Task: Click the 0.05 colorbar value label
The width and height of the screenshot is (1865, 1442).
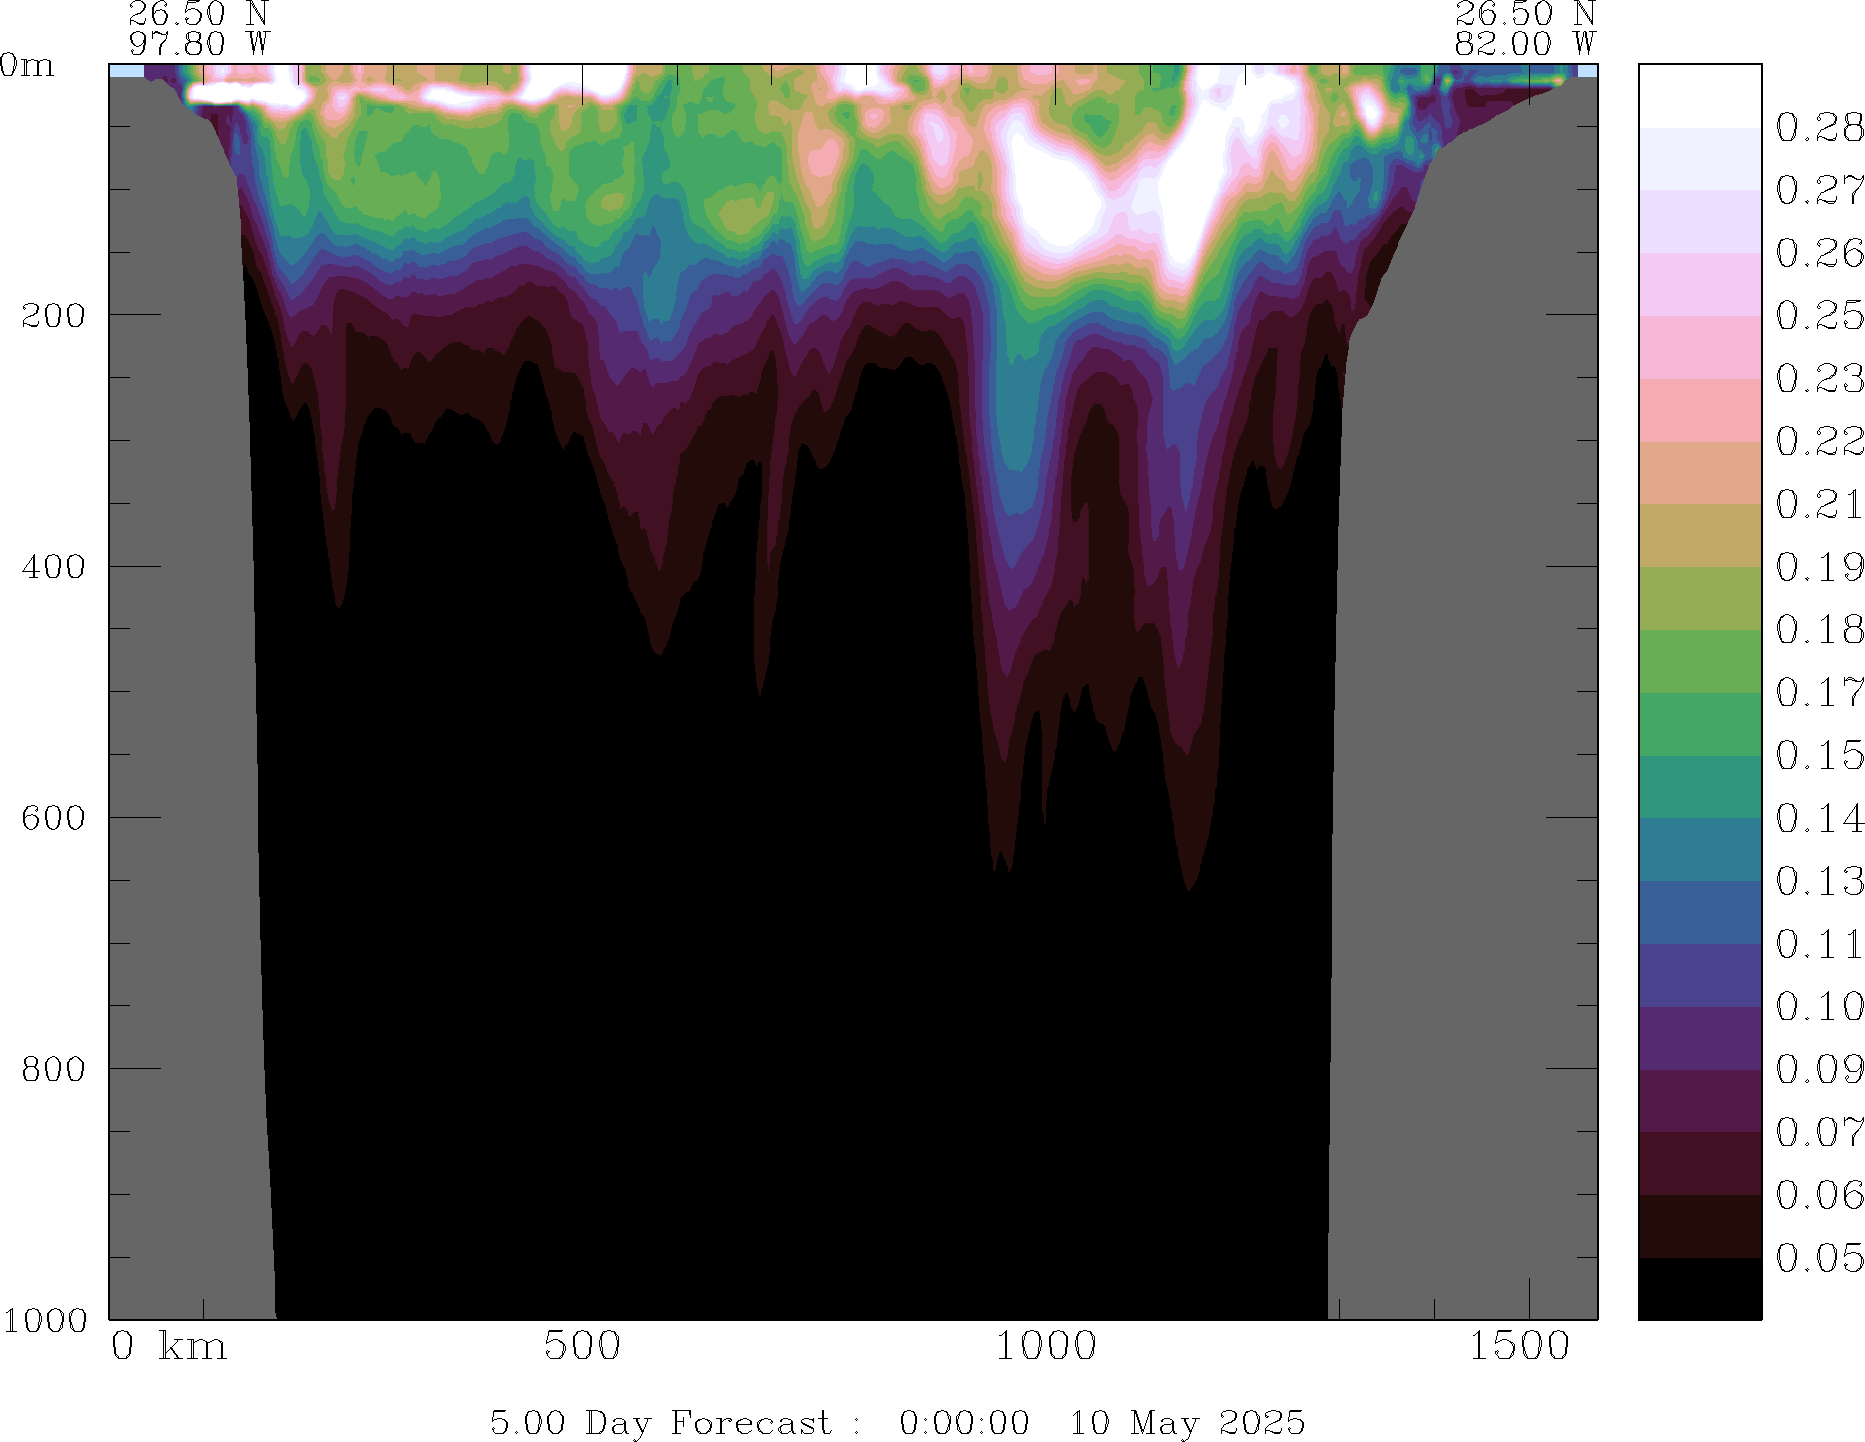Action: click(1819, 1258)
